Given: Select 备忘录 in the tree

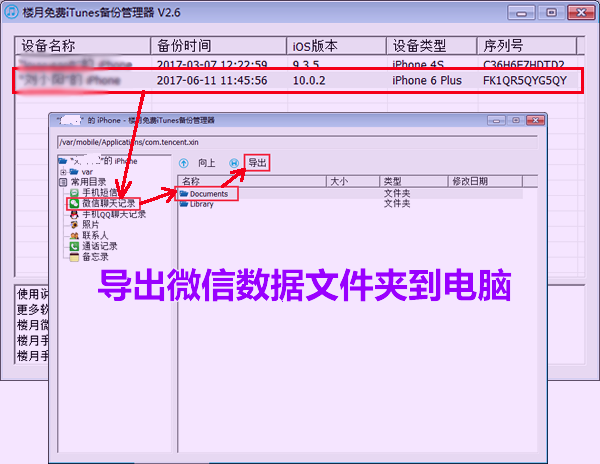Looking at the screenshot, I should [95, 257].
